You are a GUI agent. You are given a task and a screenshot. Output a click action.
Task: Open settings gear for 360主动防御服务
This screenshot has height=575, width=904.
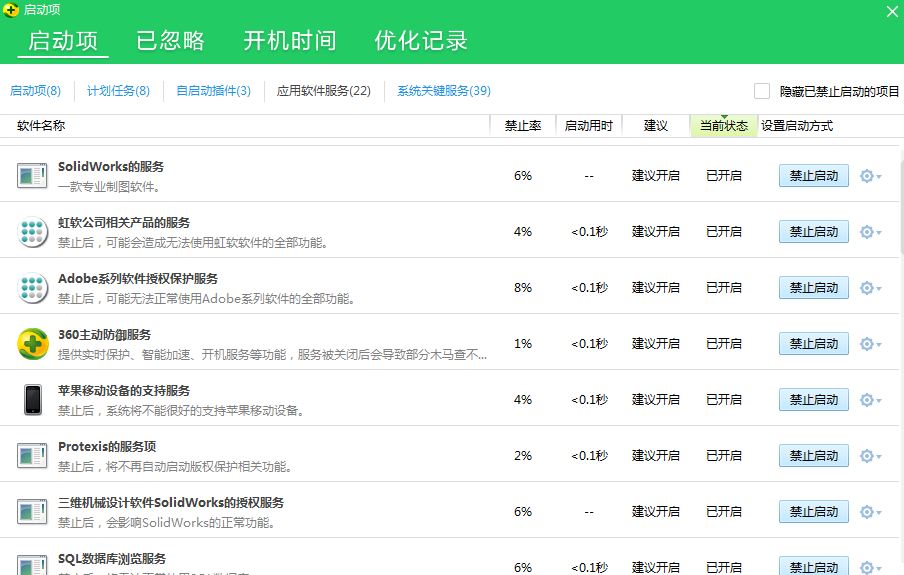(x=870, y=344)
